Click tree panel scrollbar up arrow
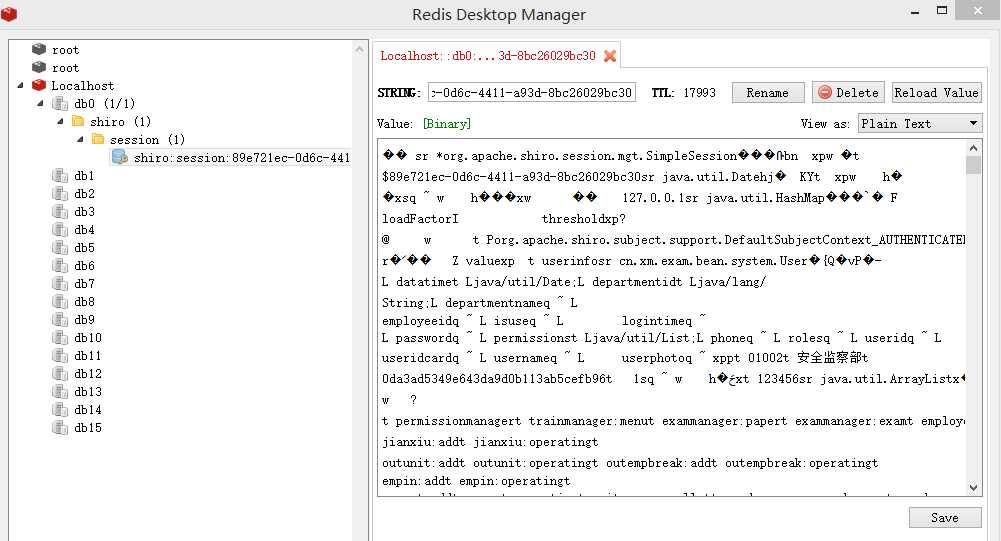Viewport: 1001px width, 541px height. coord(359,49)
